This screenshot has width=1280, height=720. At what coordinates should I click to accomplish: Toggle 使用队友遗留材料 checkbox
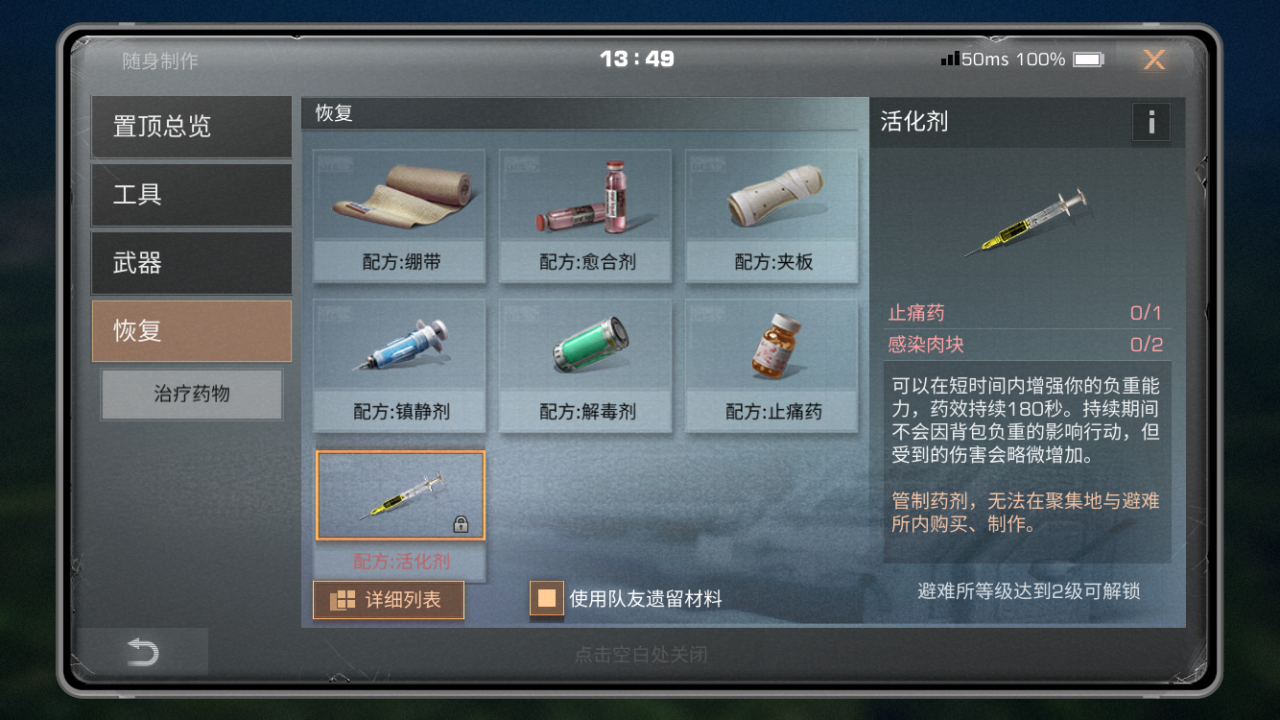546,599
